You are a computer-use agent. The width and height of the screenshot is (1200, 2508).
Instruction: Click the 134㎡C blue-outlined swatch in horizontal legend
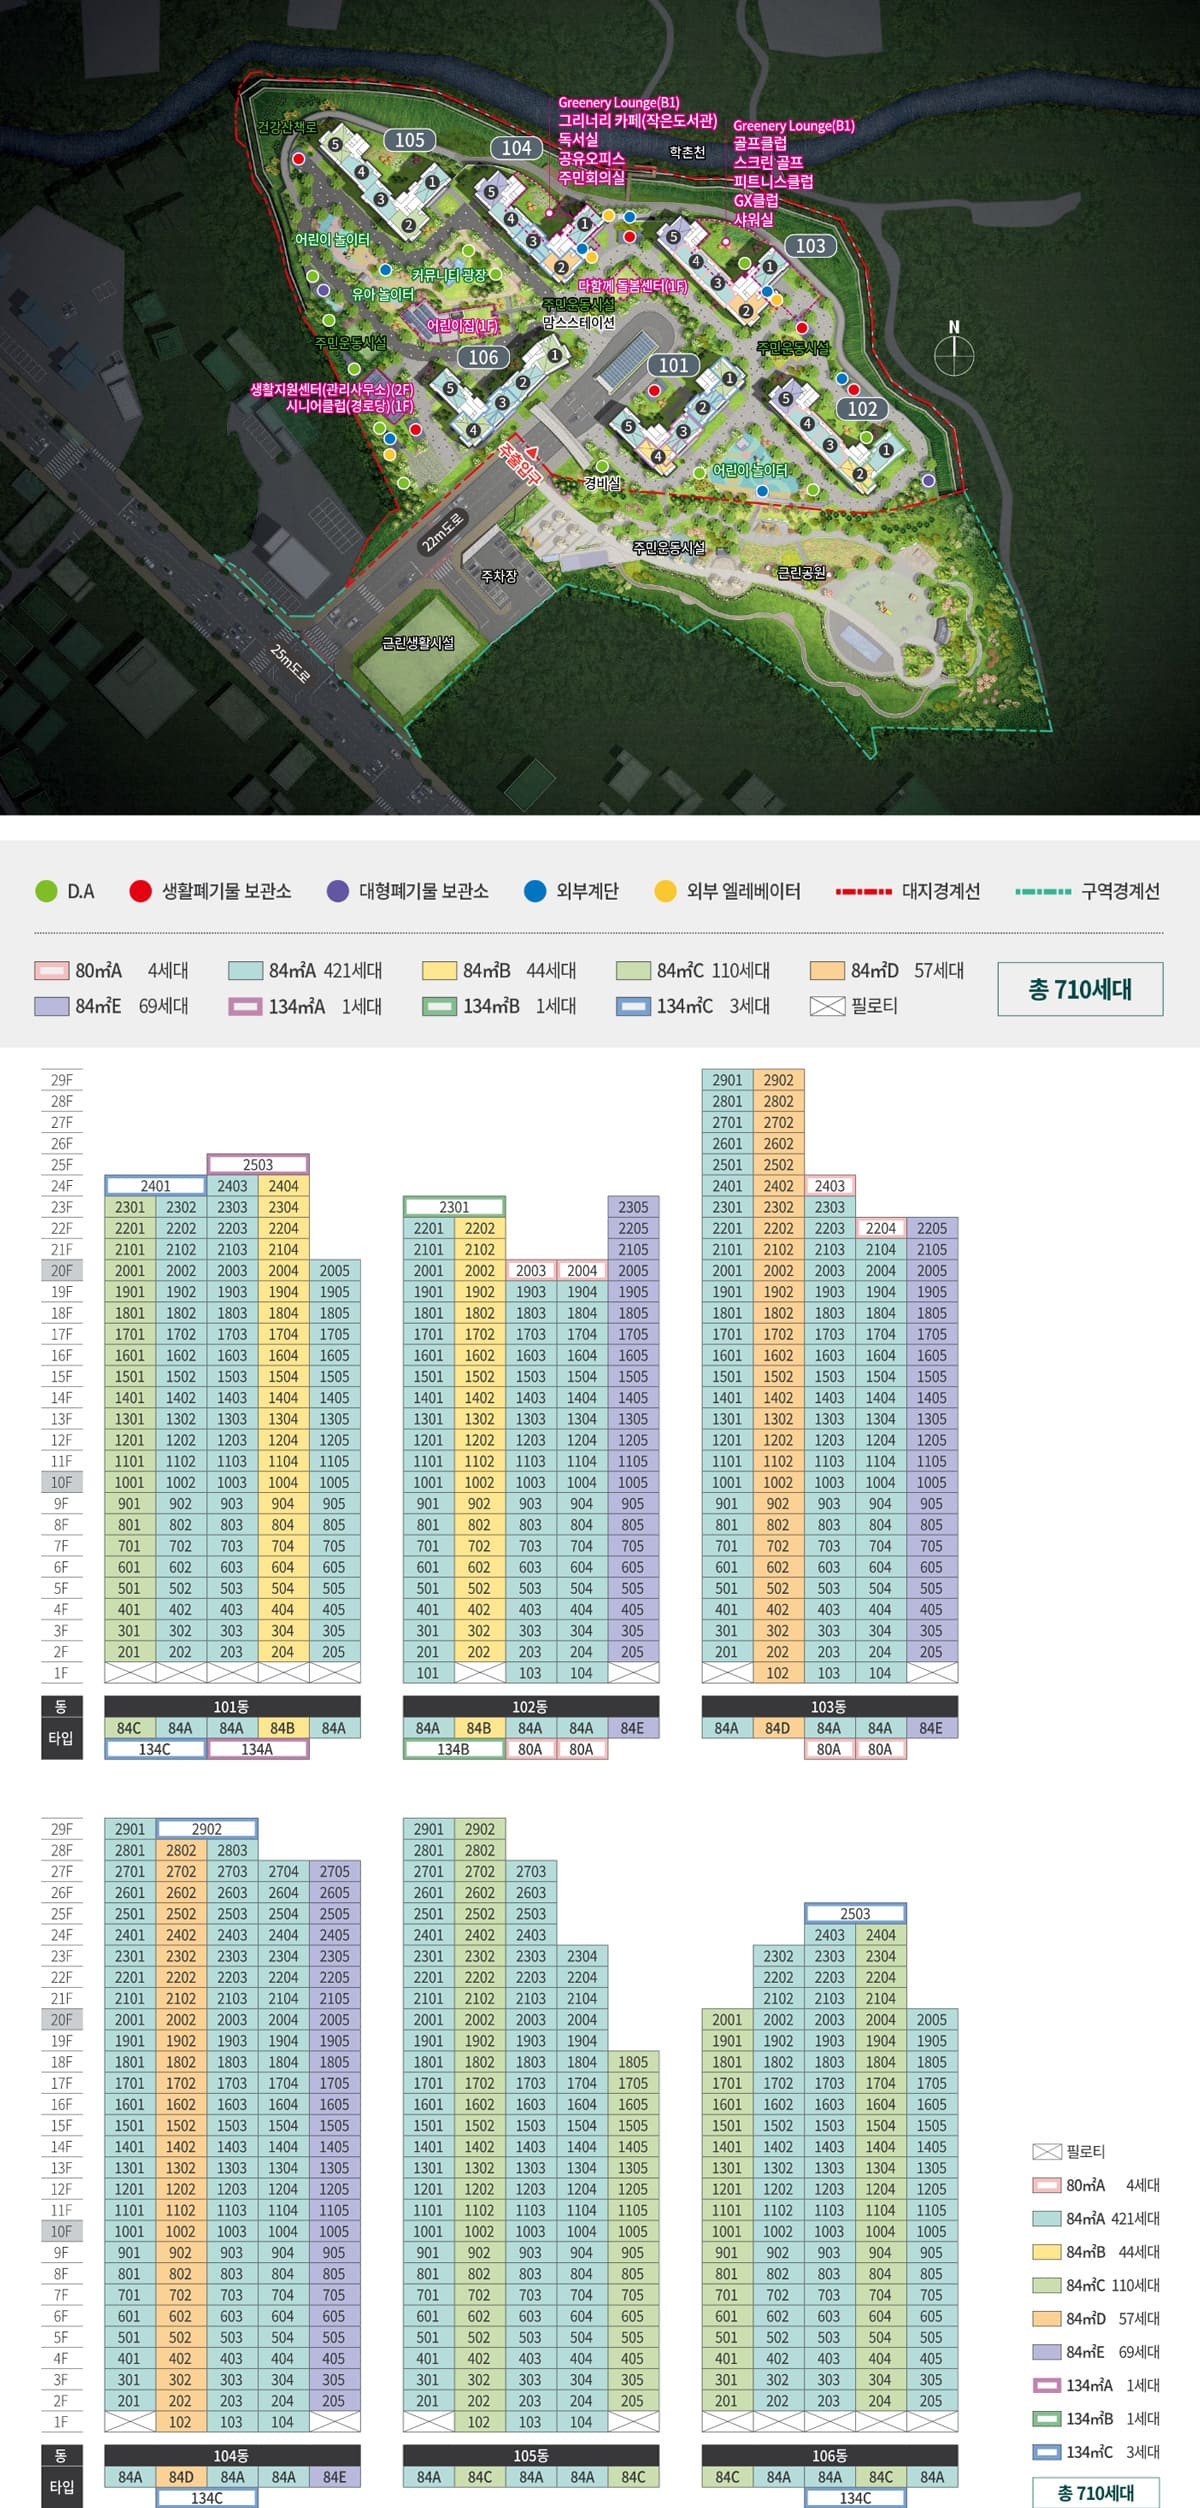pyautogui.click(x=633, y=1006)
